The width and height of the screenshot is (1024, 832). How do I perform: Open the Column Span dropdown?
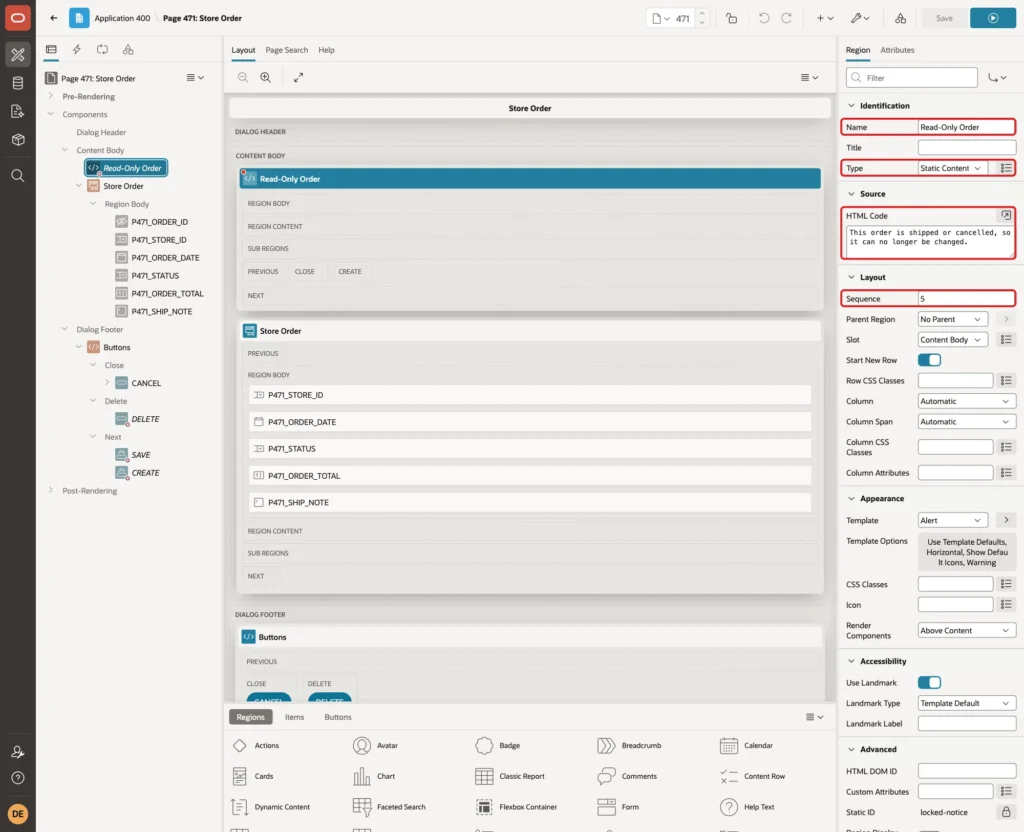click(967, 422)
